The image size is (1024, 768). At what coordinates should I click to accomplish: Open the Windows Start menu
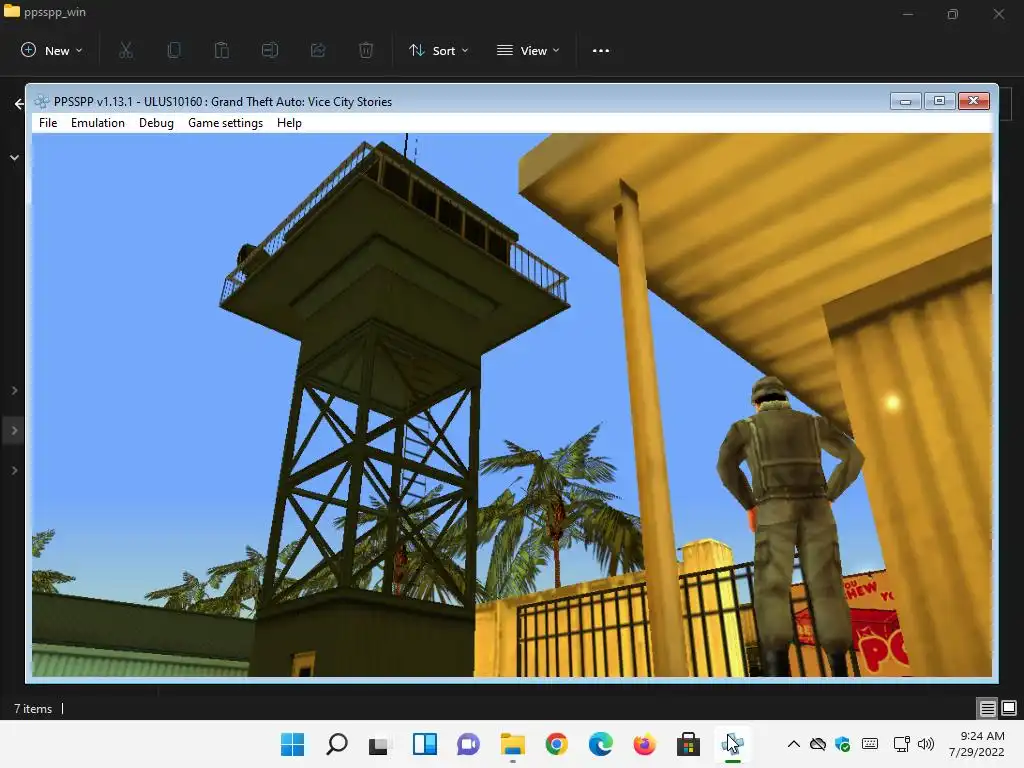point(293,744)
